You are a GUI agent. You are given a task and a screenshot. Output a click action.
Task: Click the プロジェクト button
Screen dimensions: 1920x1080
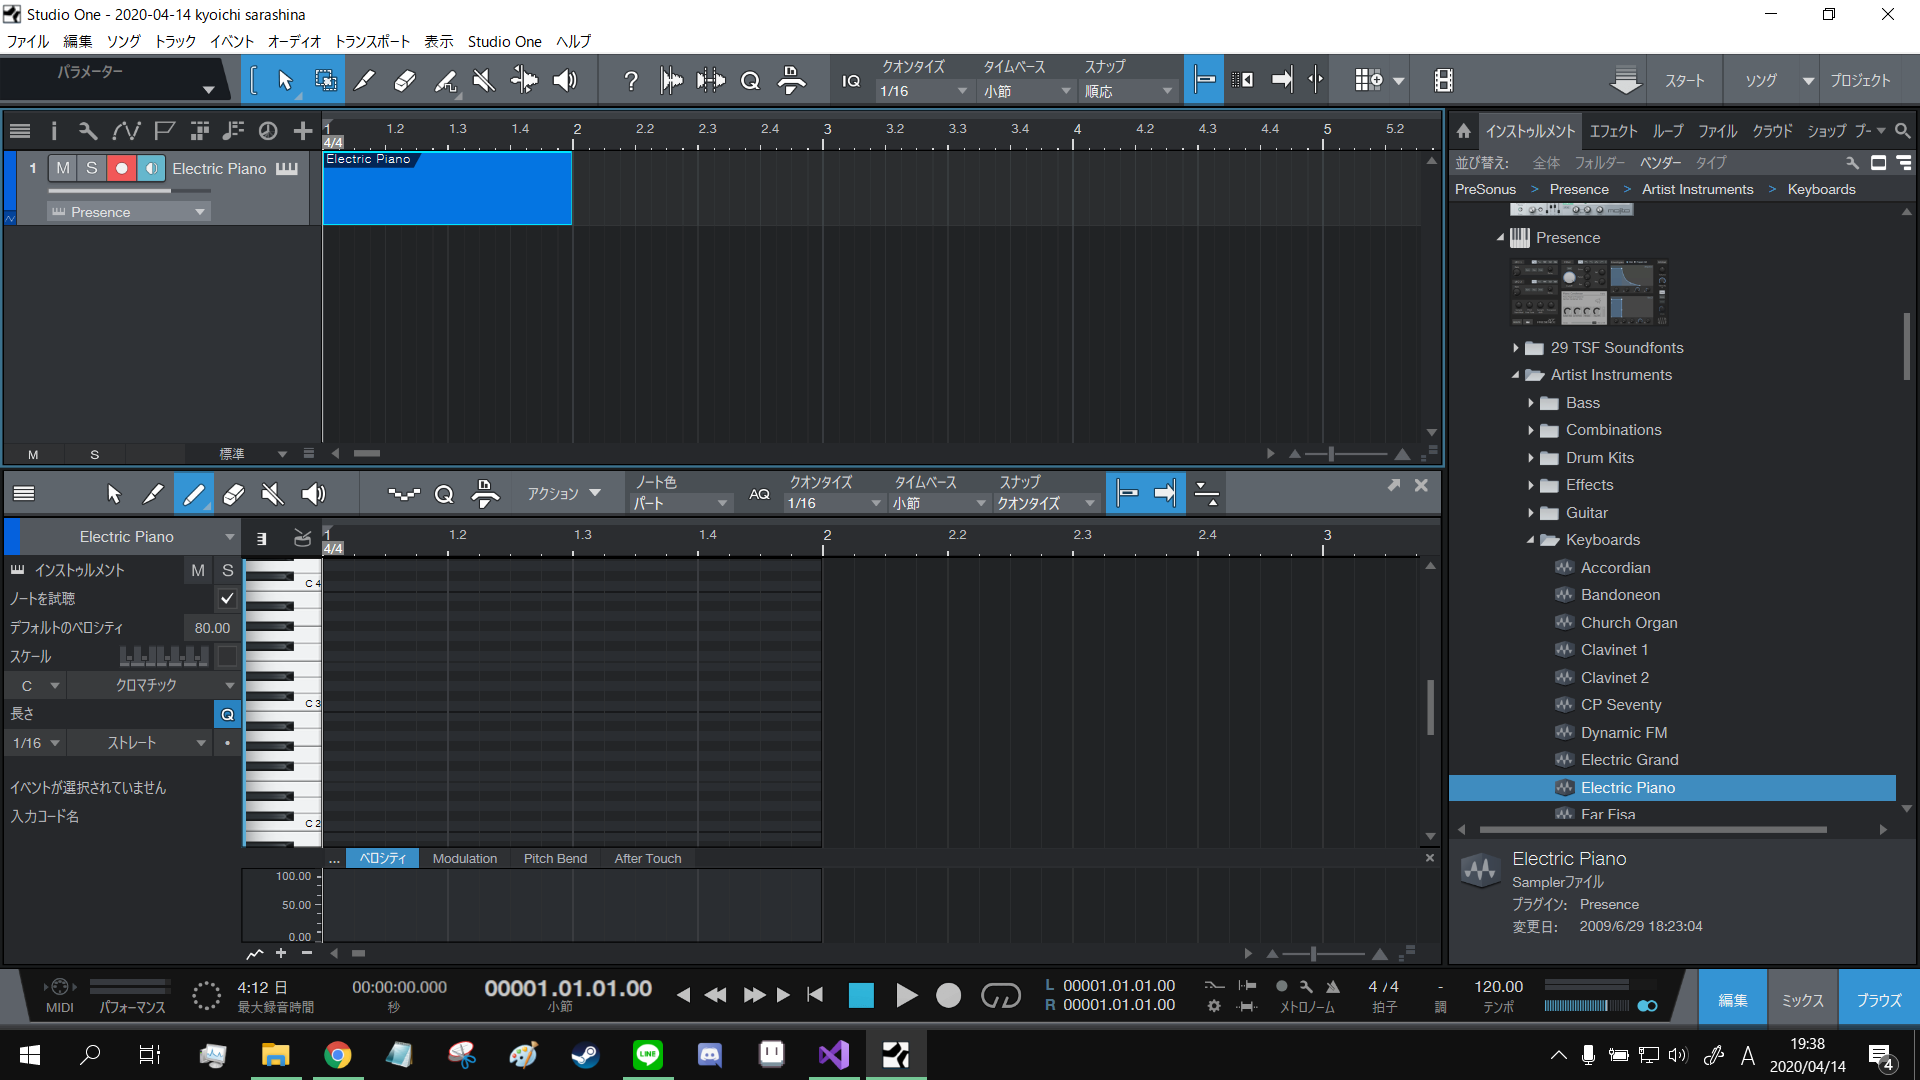tap(1860, 80)
